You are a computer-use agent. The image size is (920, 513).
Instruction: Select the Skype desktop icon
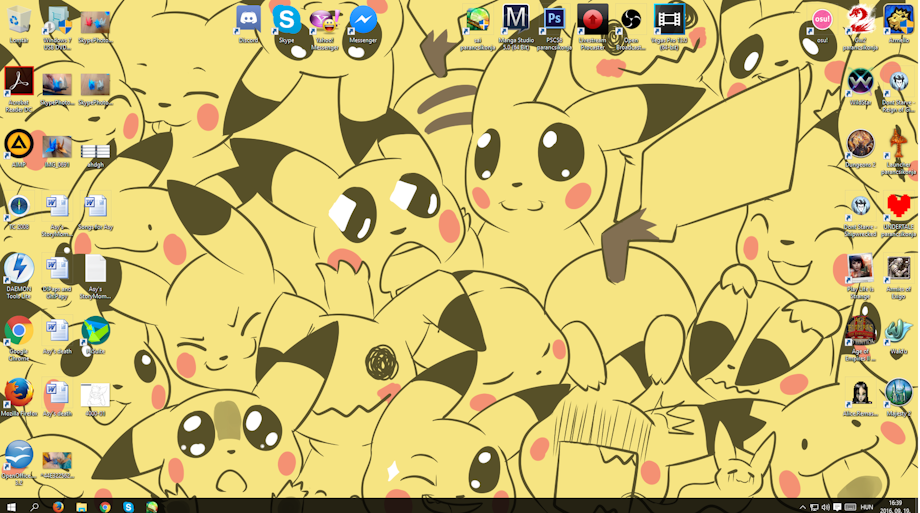coord(286,21)
